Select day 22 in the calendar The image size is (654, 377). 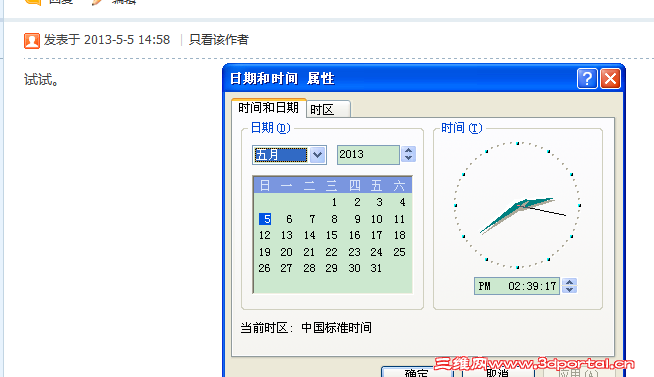[x=332, y=252]
